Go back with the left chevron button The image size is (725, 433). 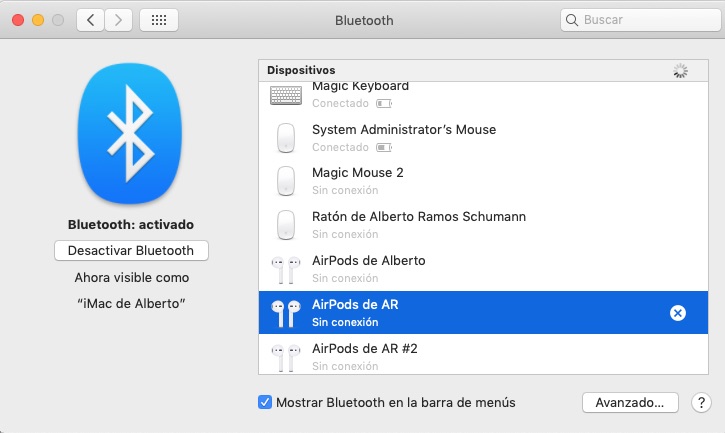(x=90, y=20)
